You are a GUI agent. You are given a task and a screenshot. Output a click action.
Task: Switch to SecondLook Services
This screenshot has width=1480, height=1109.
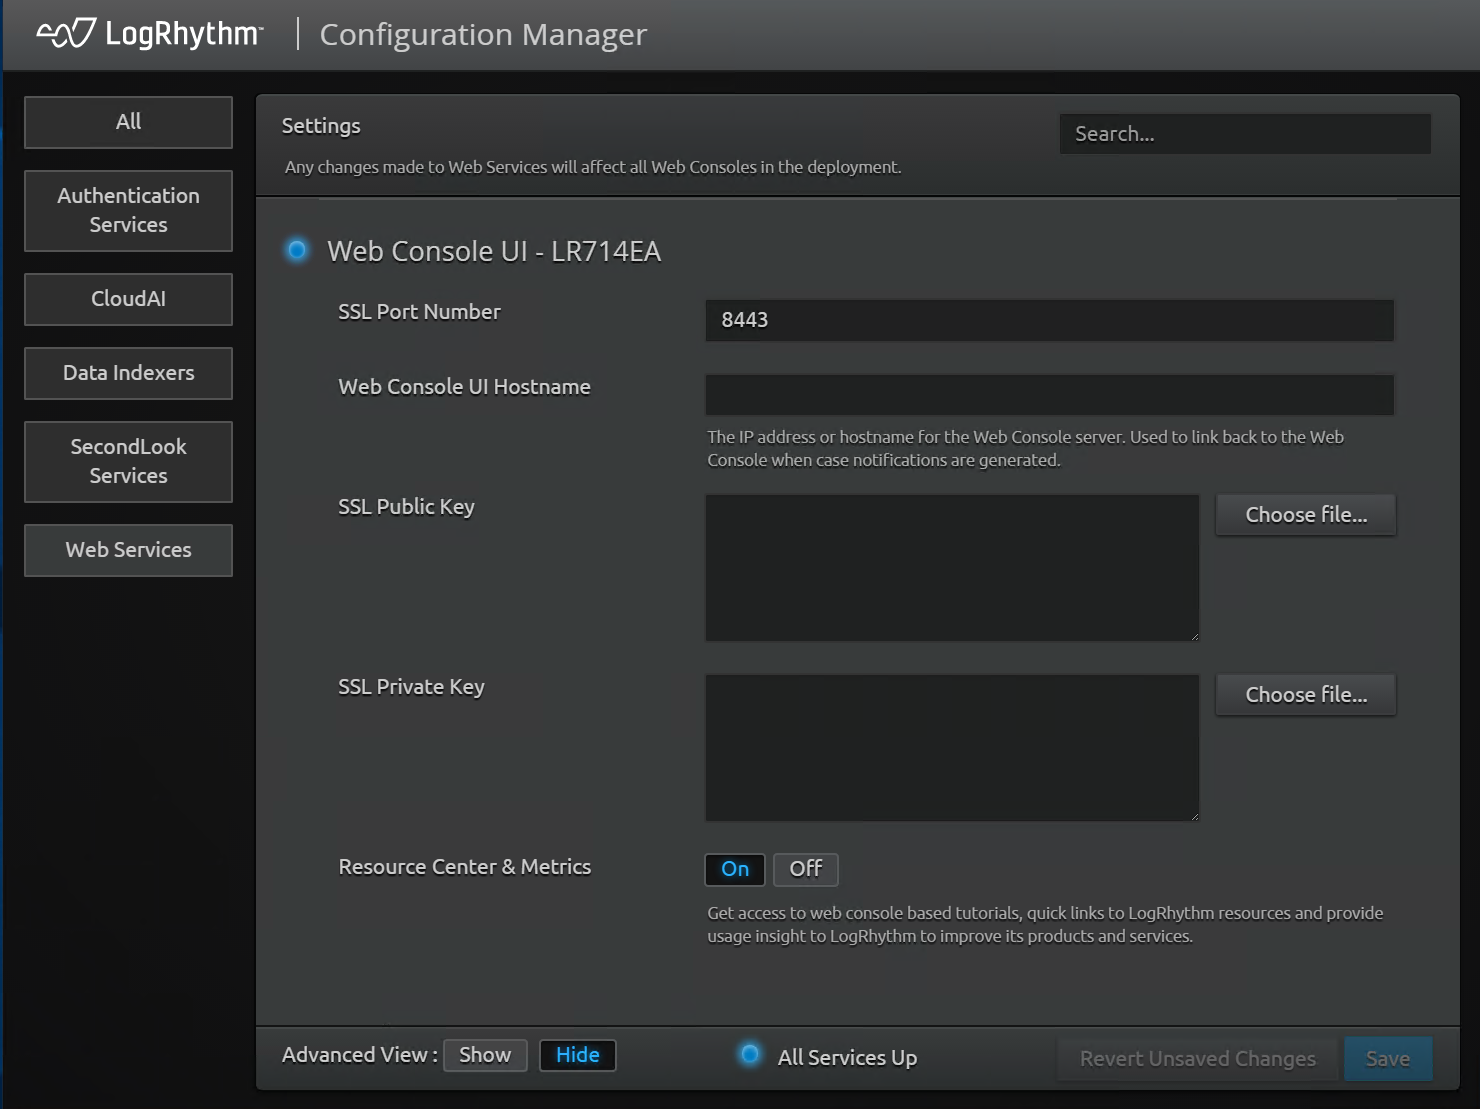pos(128,461)
